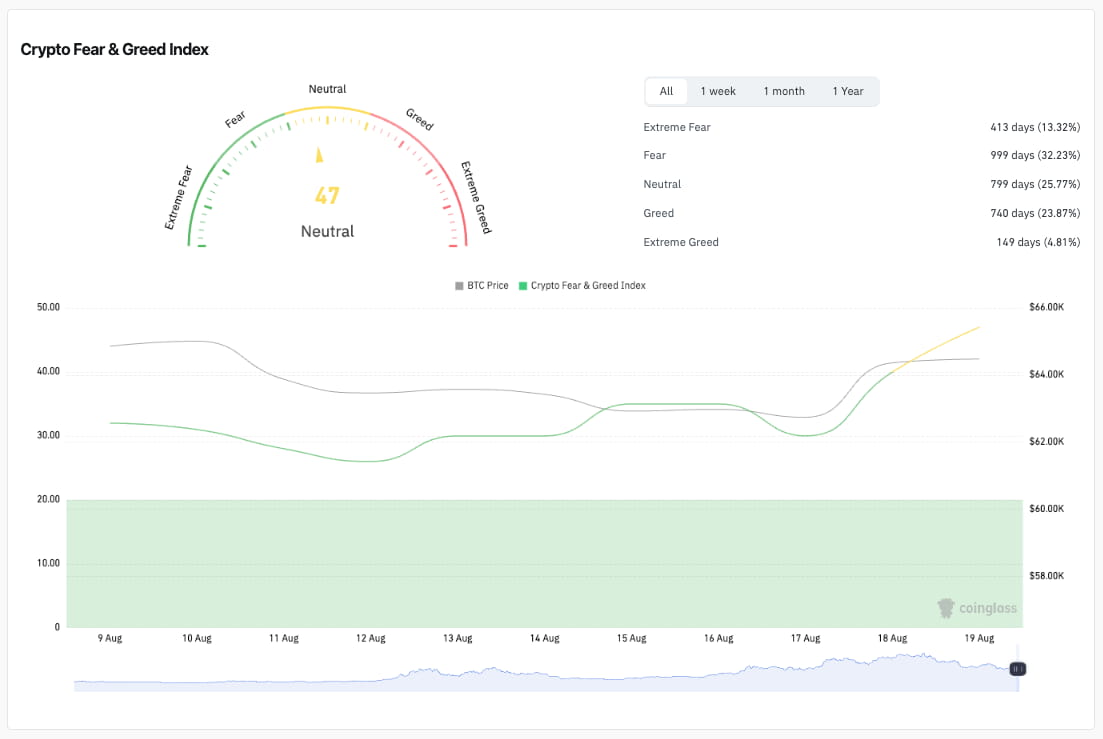Toggle Crypto Fear & Greed Index legend

582,285
